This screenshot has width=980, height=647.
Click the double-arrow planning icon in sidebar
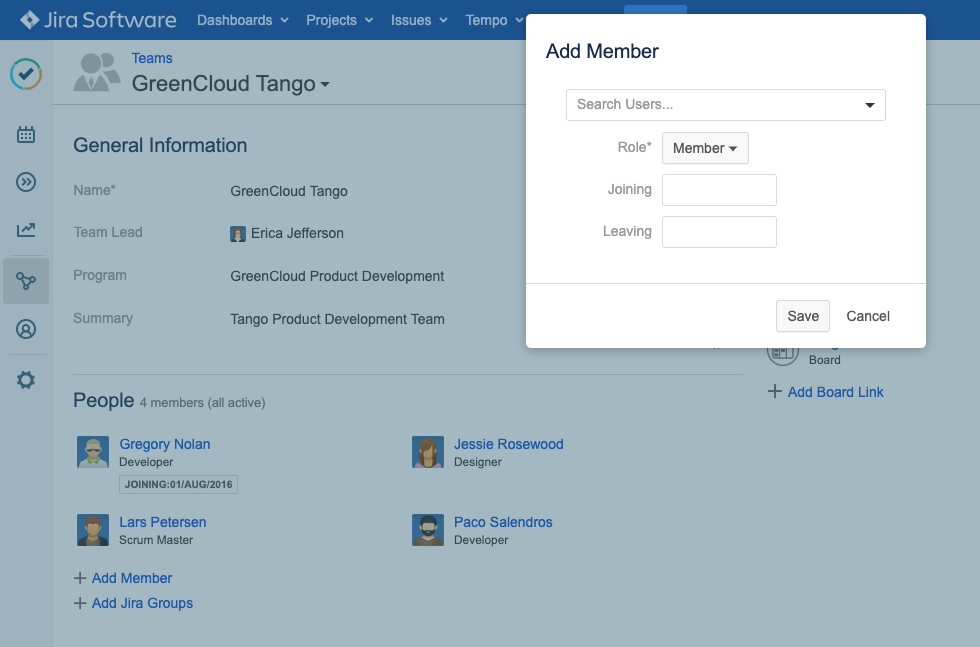pyautogui.click(x=26, y=182)
